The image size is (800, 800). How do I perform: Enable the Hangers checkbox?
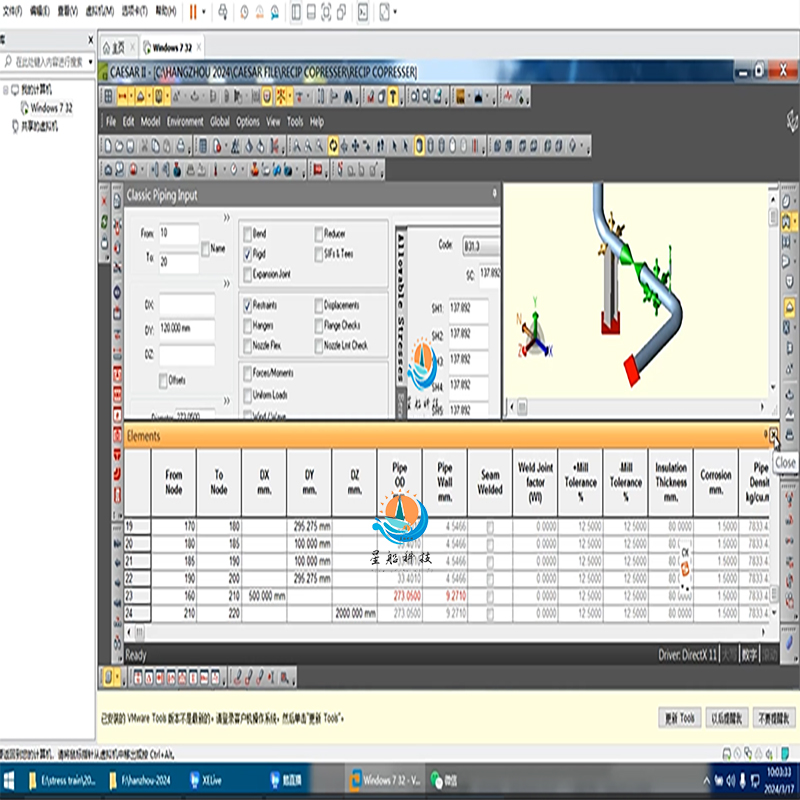click(x=247, y=326)
